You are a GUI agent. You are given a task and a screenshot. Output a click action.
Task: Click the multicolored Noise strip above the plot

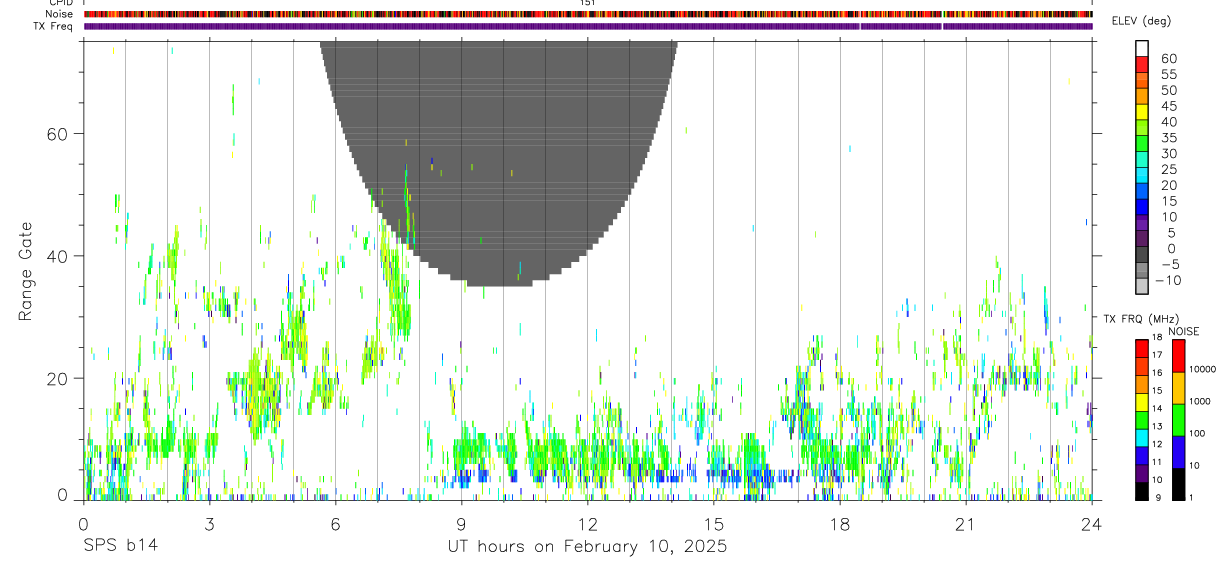pos(587,14)
